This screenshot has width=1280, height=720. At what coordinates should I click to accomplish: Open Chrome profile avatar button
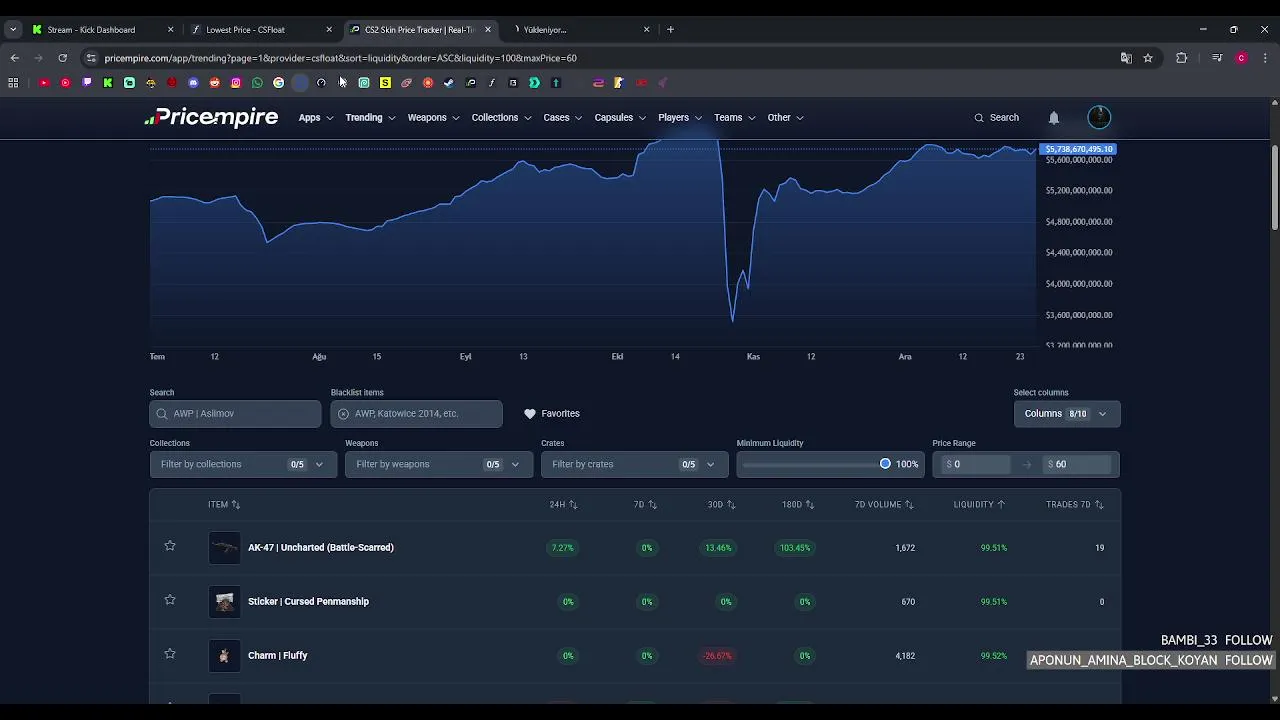[1241, 58]
